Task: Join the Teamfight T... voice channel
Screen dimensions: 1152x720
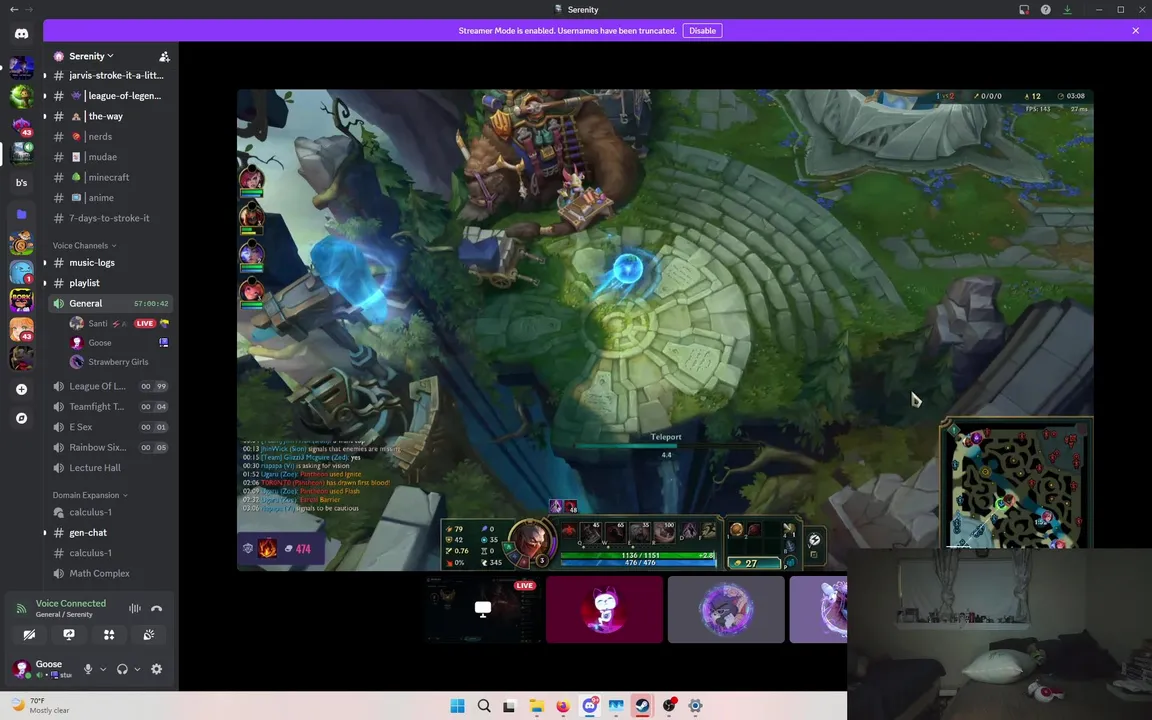Action: (x=110, y=406)
